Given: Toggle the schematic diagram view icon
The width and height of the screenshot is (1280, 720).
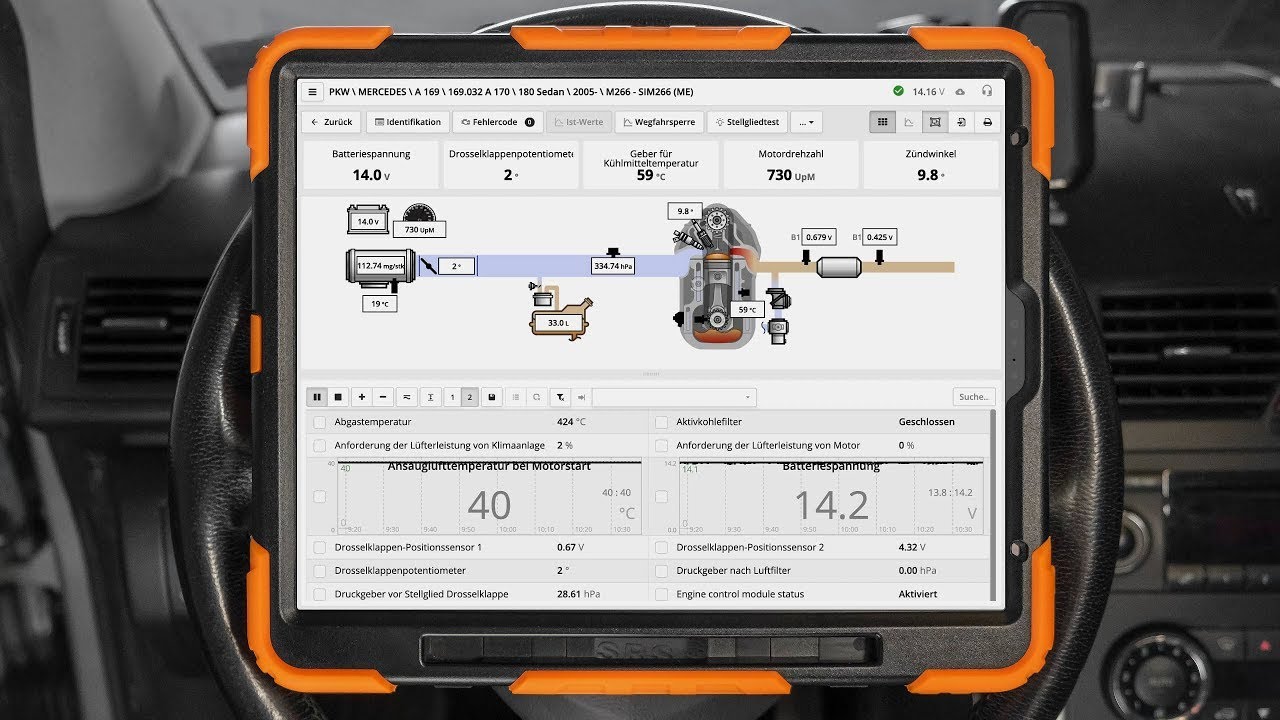Looking at the screenshot, I should point(935,122).
